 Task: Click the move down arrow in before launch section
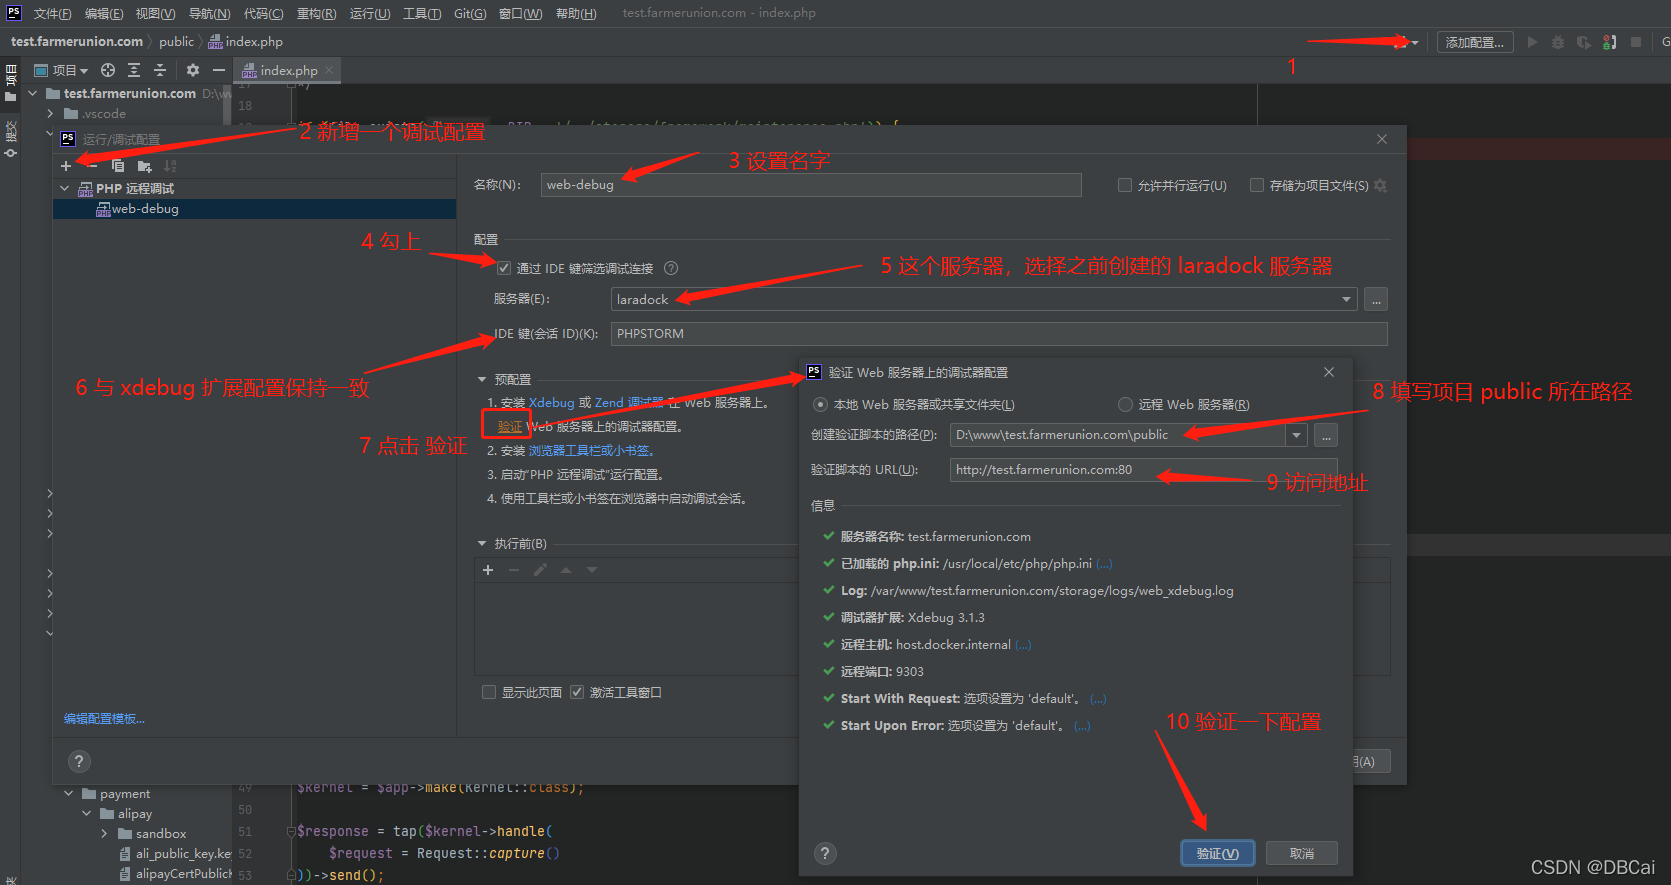click(592, 570)
